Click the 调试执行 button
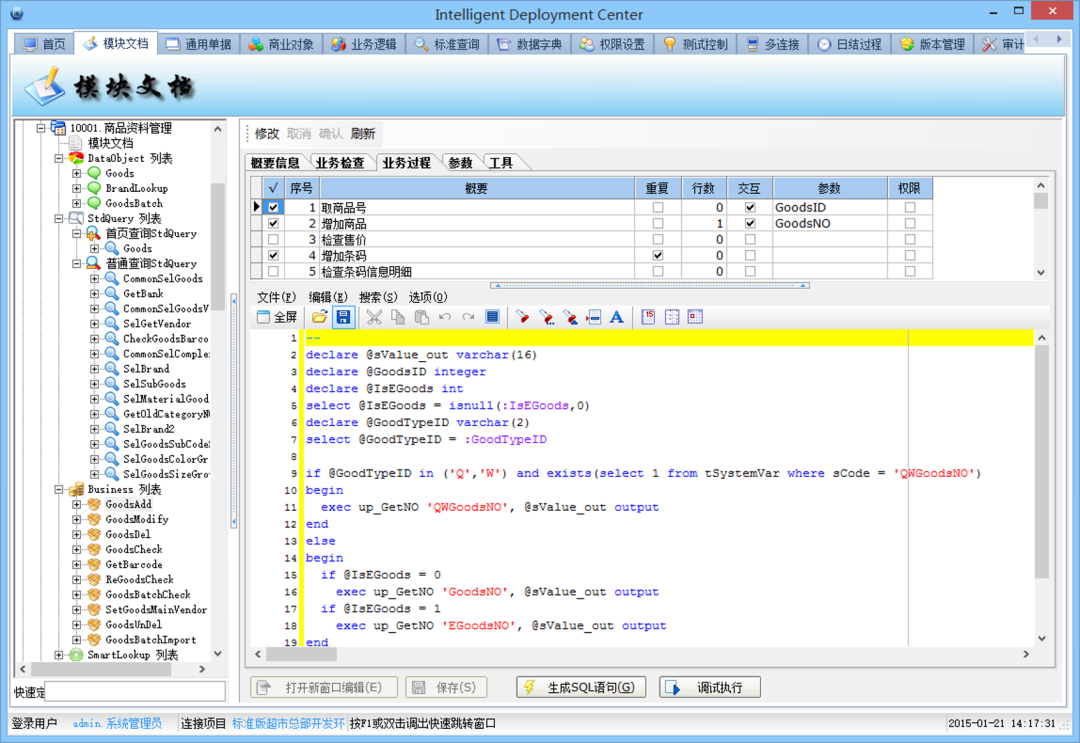The width and height of the screenshot is (1080, 743). [710, 687]
